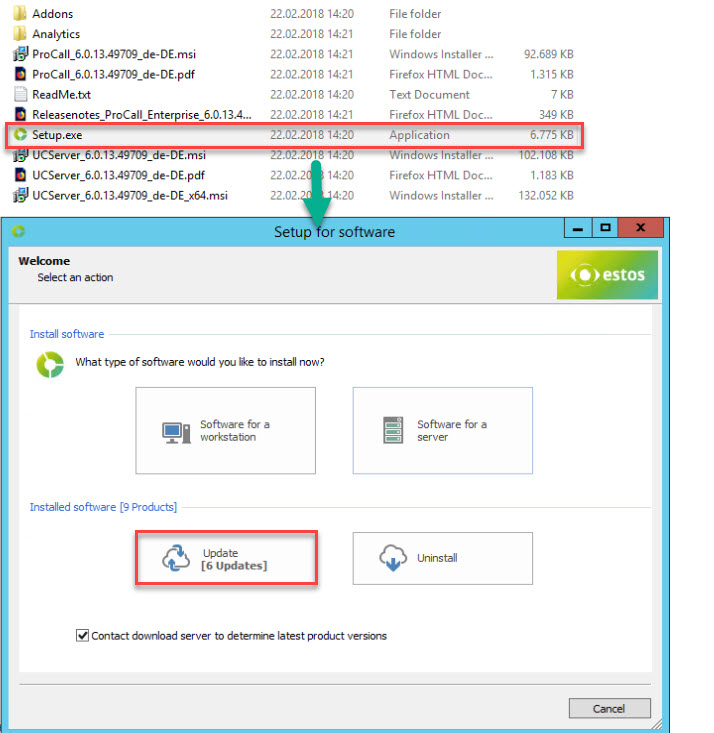Click the Uninstall option label
This screenshot has height=733, width=714.
click(x=438, y=558)
